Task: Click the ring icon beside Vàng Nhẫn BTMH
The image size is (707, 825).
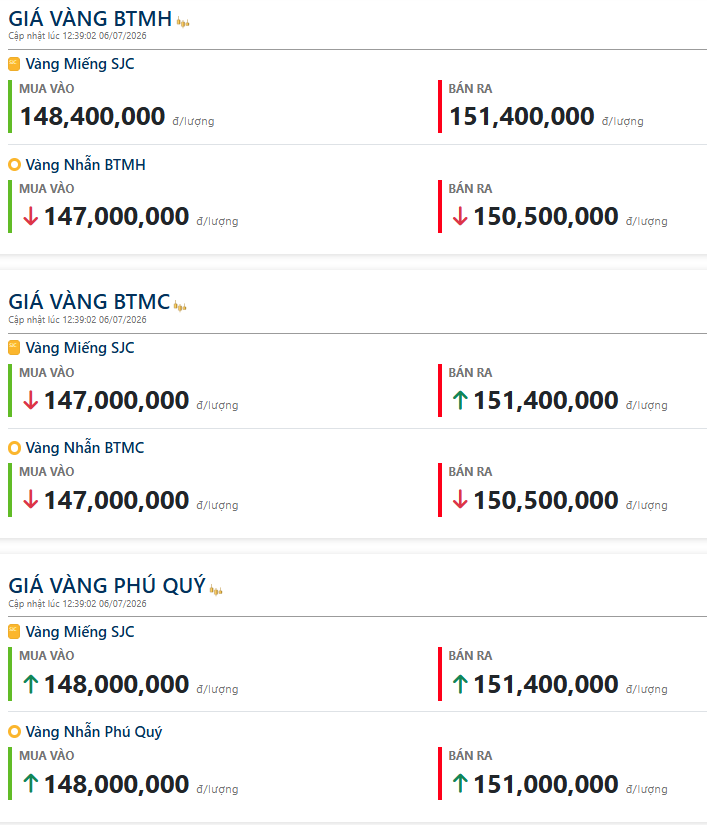Action: coord(14,165)
